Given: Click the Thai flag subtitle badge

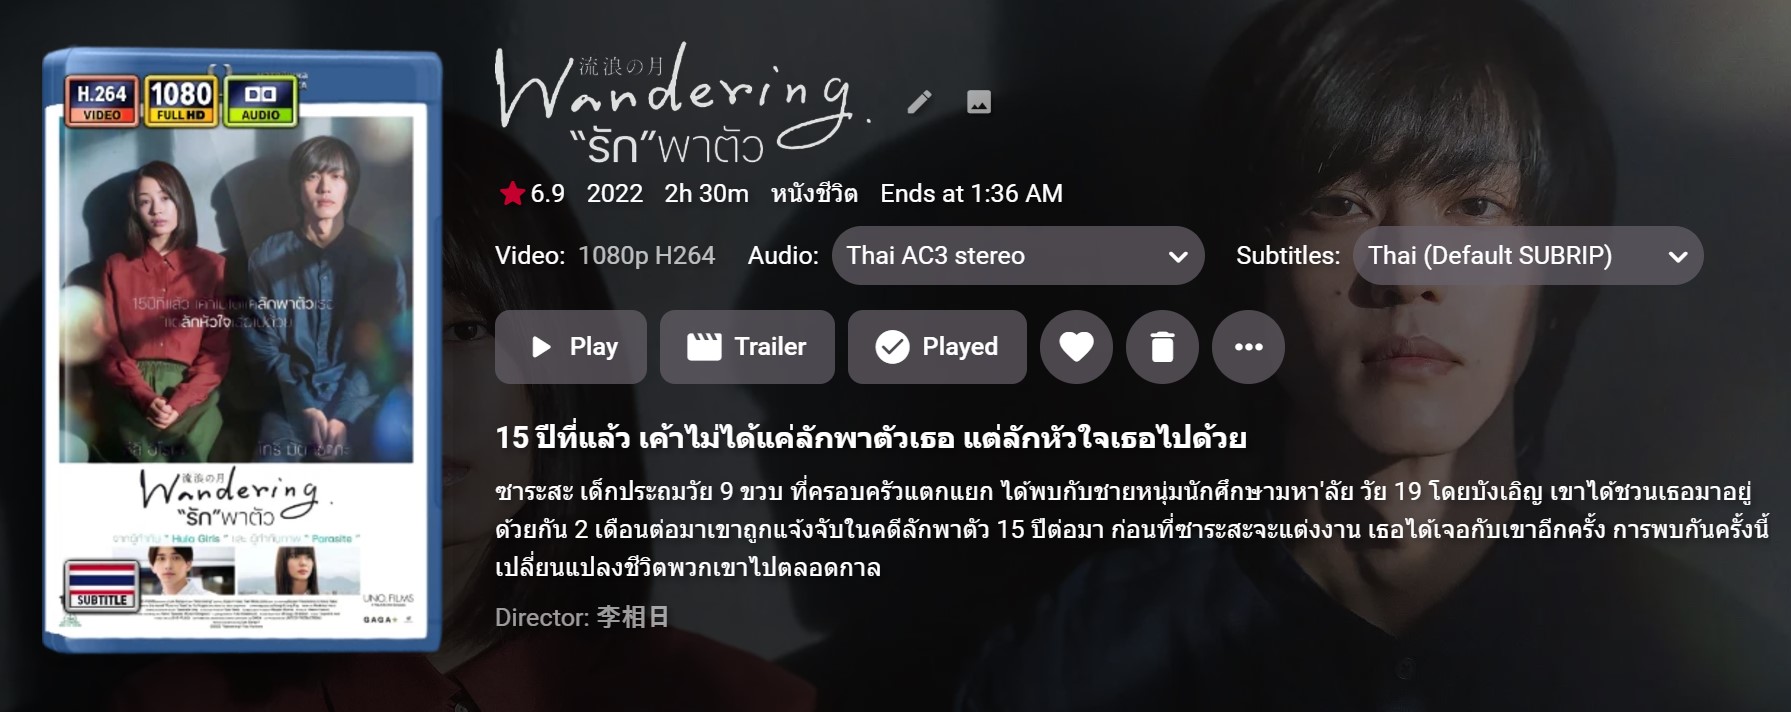Looking at the screenshot, I should coord(102,585).
